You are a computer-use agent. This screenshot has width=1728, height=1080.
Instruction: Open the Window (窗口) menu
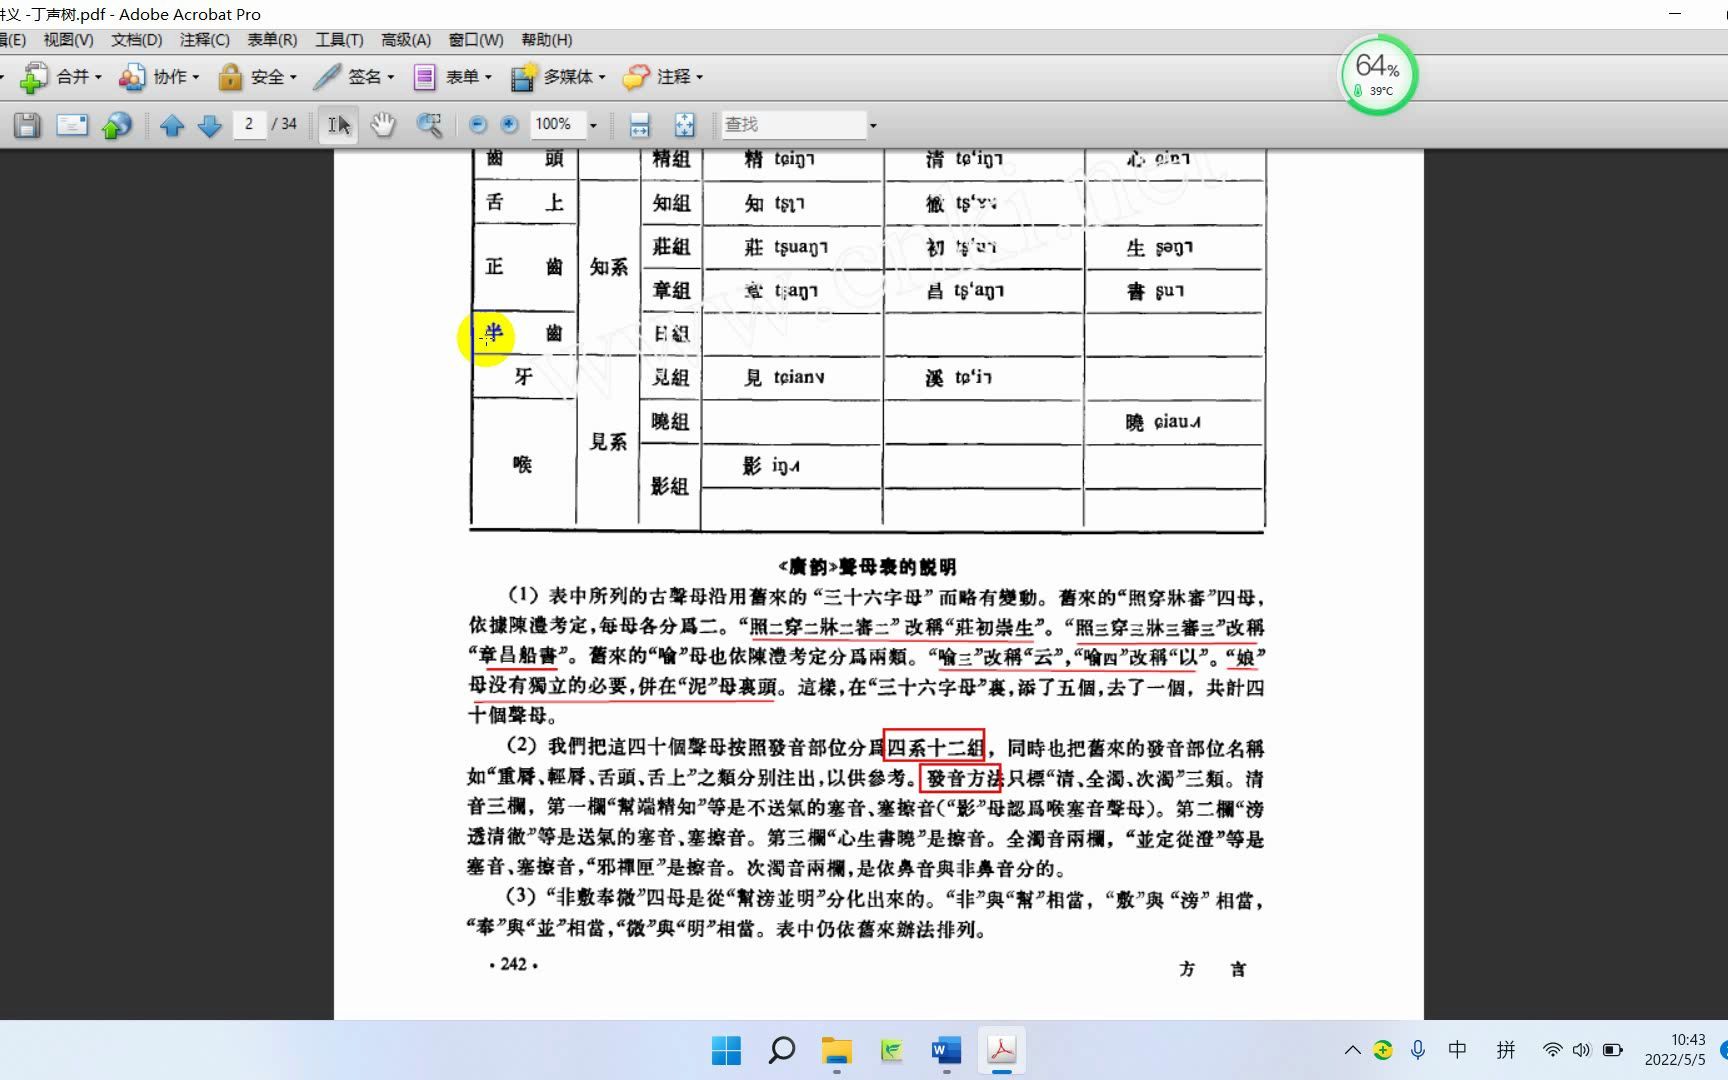476,40
